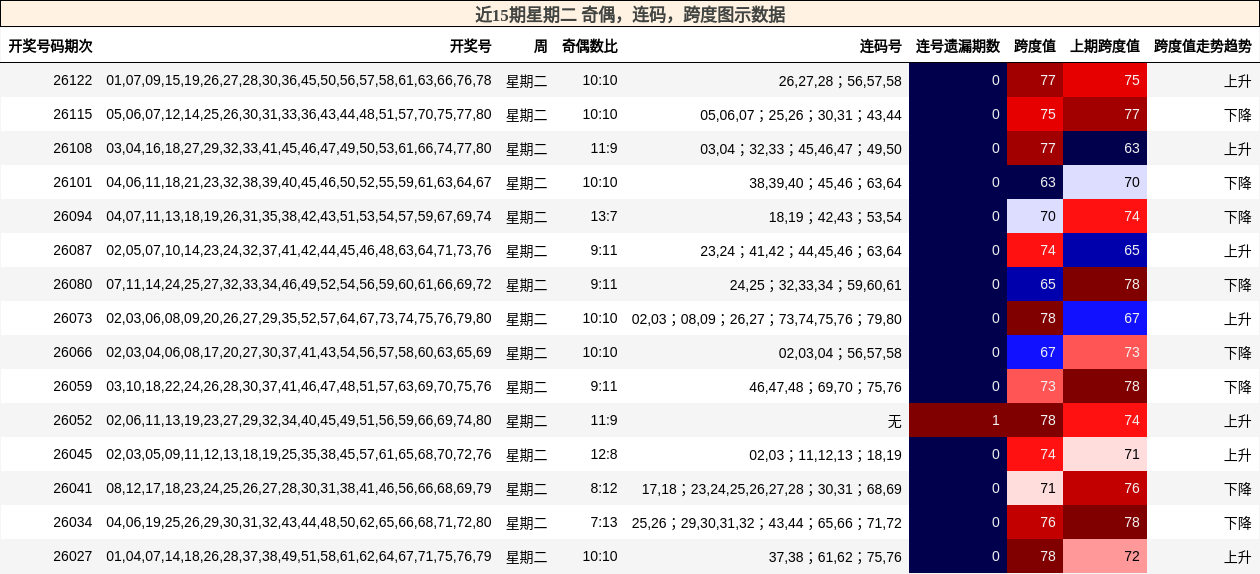Click the 26094 row's winning numbers
Screen dimensions: 1260x574
(x=299, y=216)
